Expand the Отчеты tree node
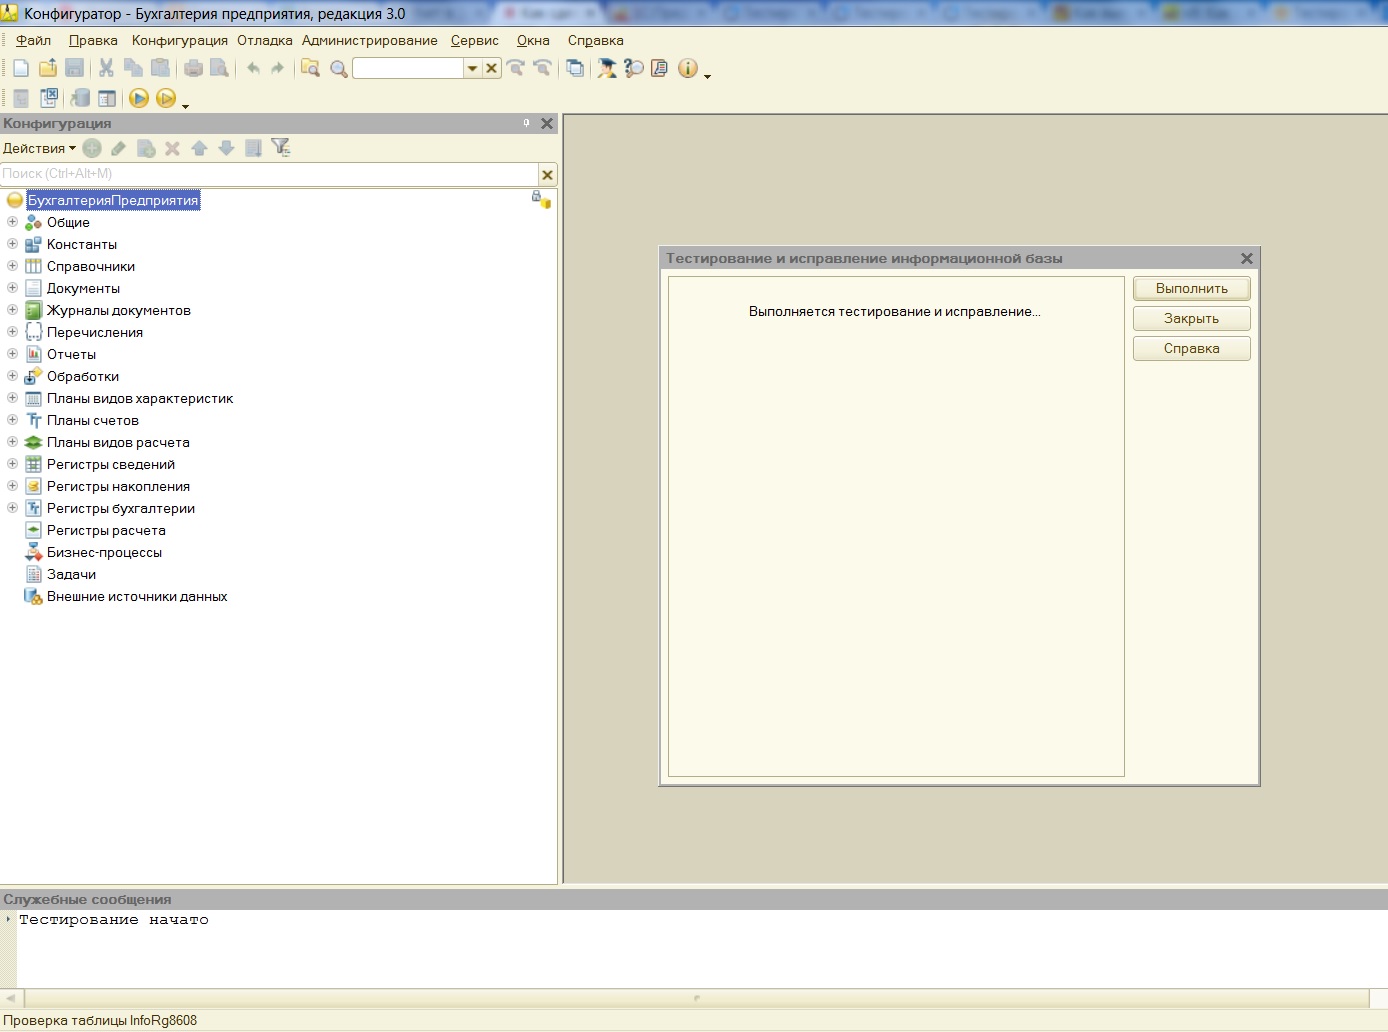This screenshot has height=1032, width=1388. [12, 354]
